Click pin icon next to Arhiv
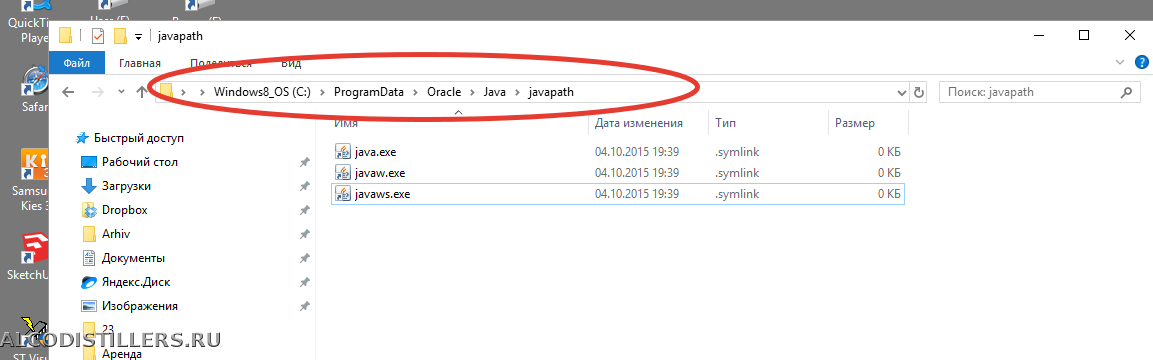 tap(304, 234)
